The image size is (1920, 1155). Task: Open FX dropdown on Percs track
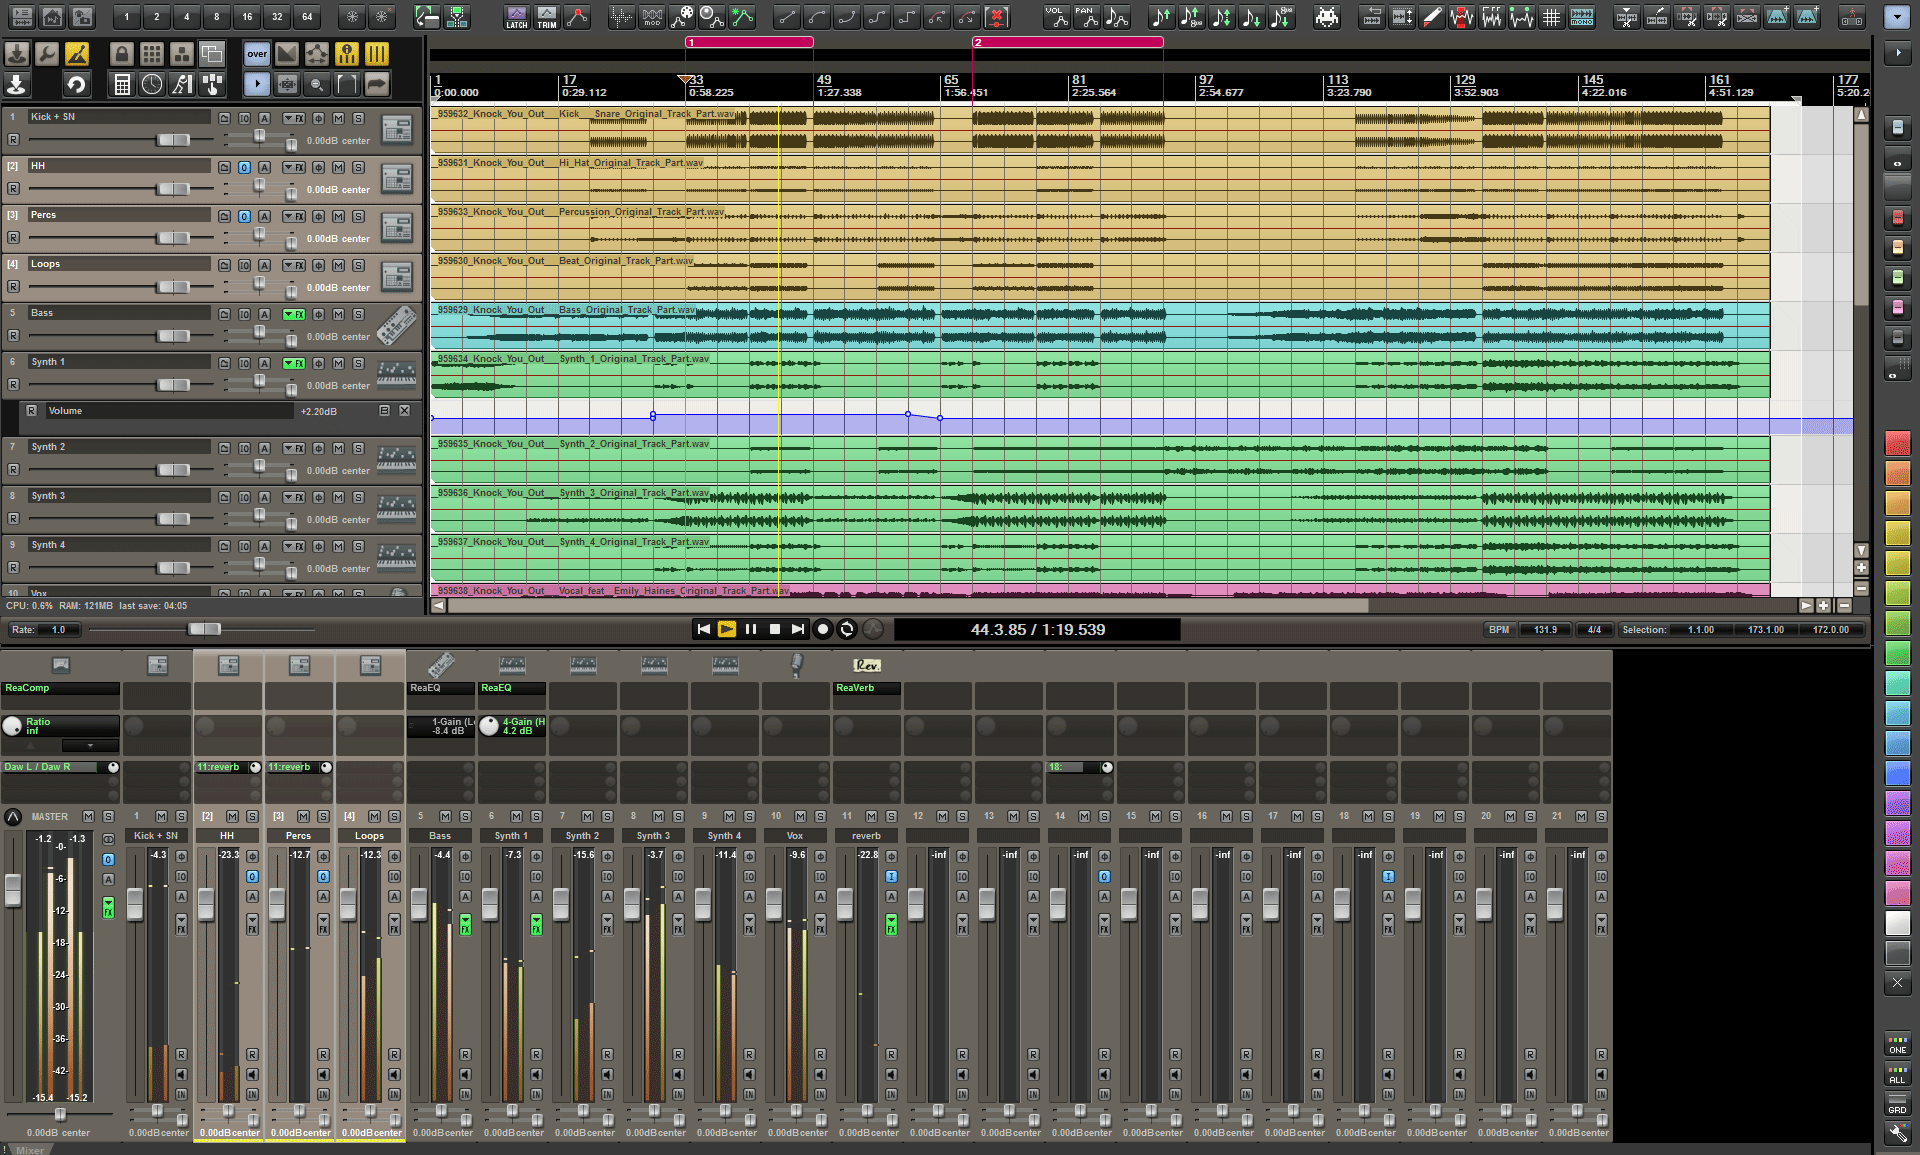tap(294, 216)
